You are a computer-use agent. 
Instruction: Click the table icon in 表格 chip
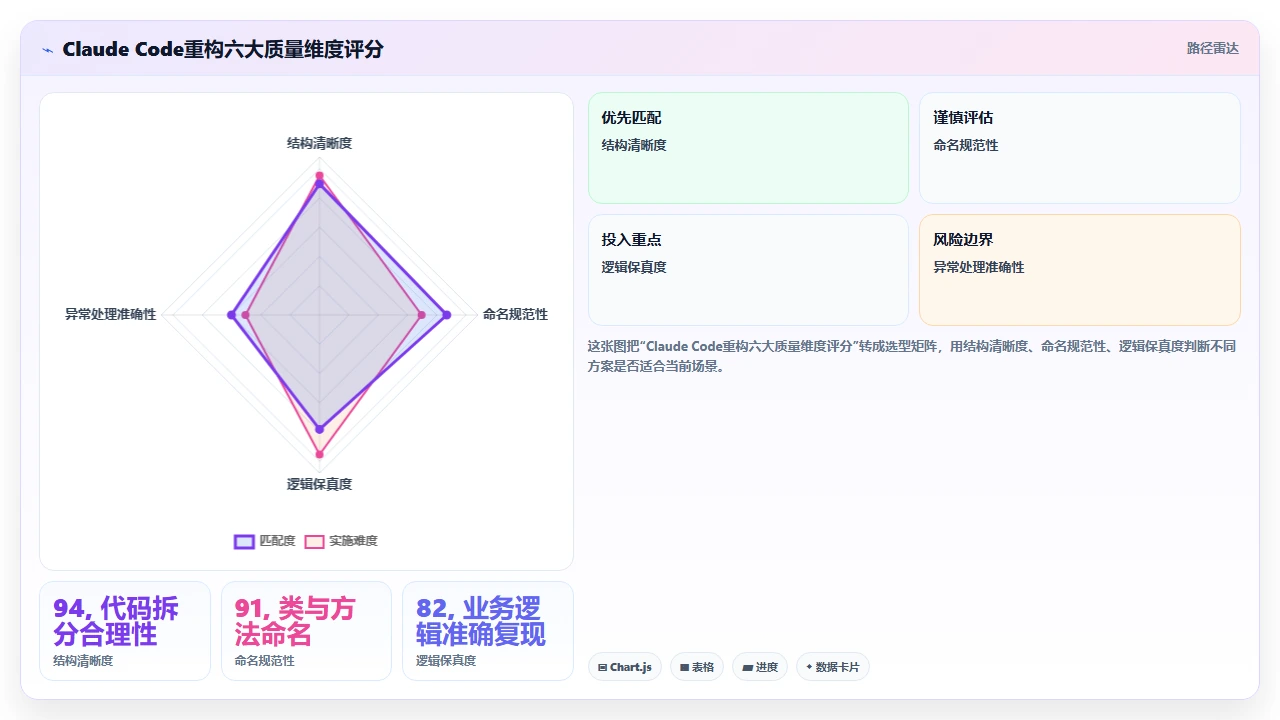684,667
